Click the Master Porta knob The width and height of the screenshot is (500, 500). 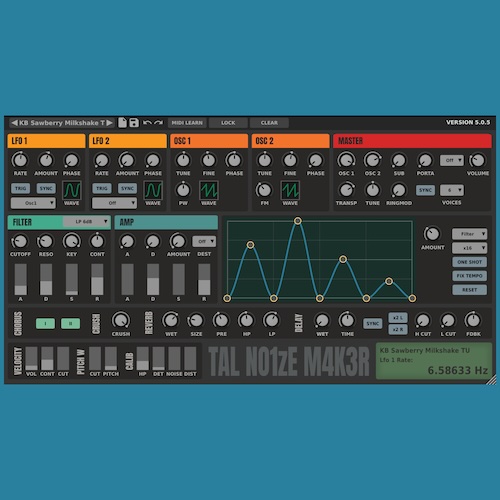[425, 160]
